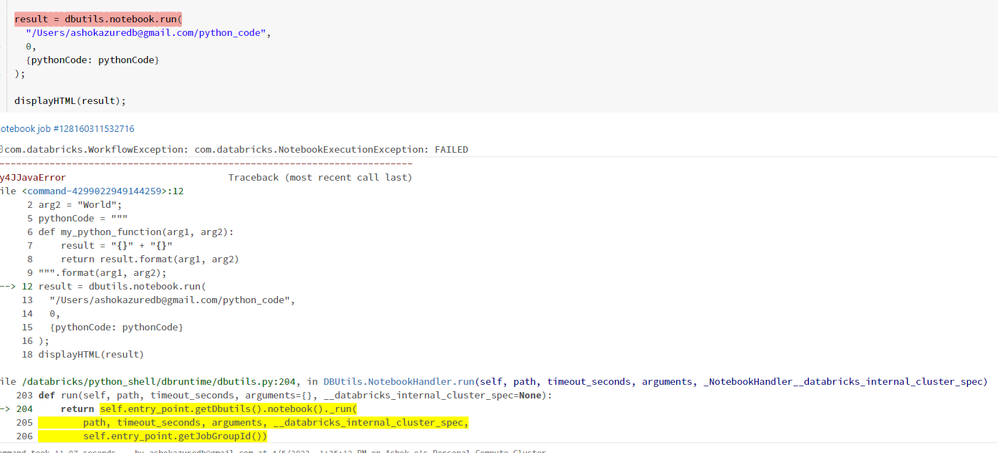Click highlighted self.entry_point.getJobGroupId() on line 206
The height and width of the screenshot is (453, 998).
[175, 436]
